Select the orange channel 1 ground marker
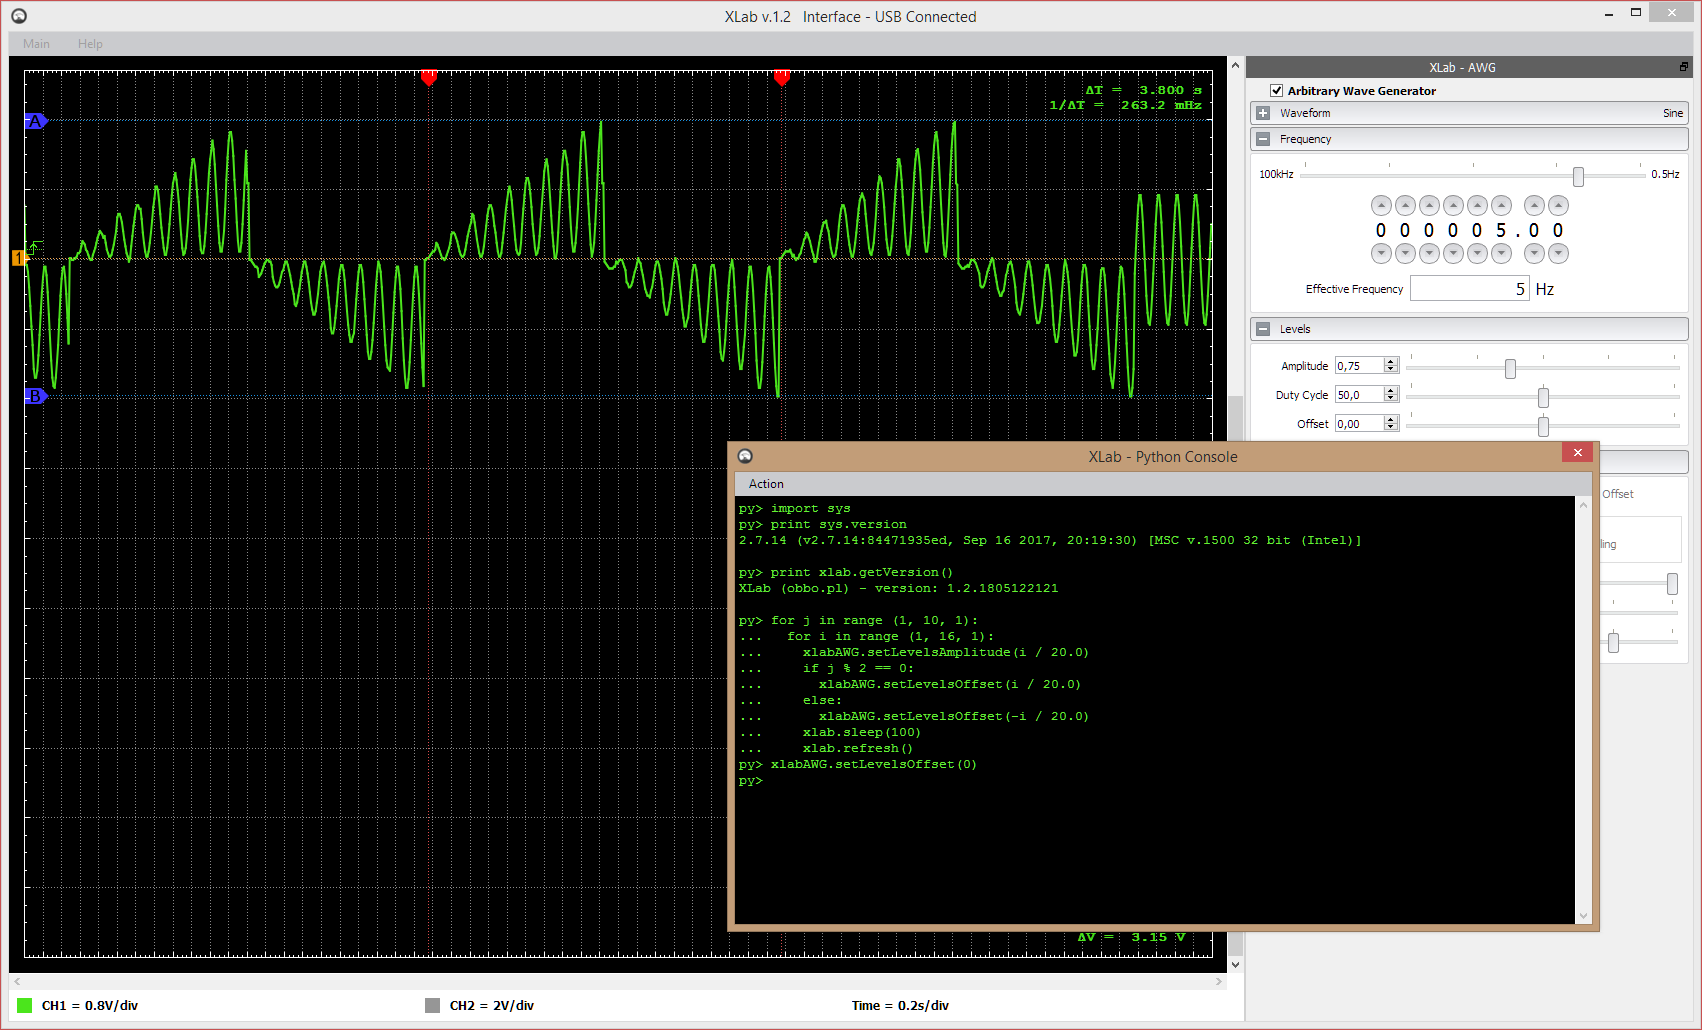Image resolution: width=1702 pixels, height=1030 pixels. pyautogui.click(x=17, y=258)
